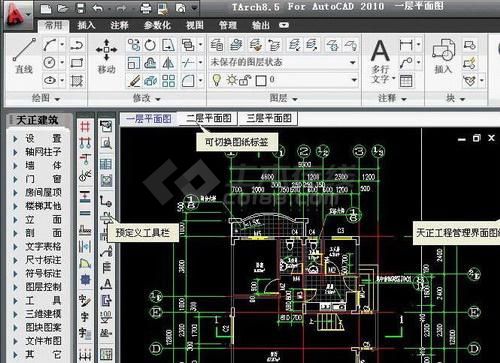Click the 天正建筑 panel title

click(x=37, y=120)
